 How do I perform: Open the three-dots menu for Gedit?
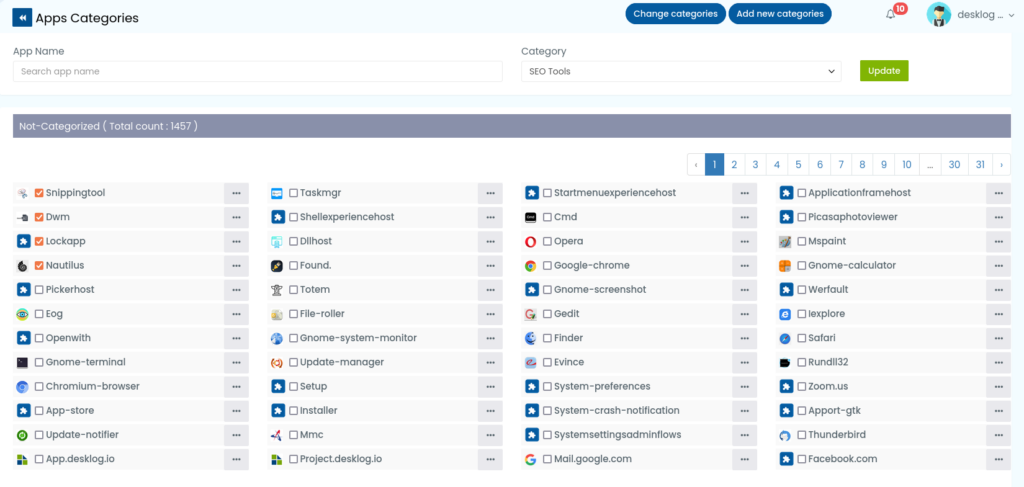[744, 314]
